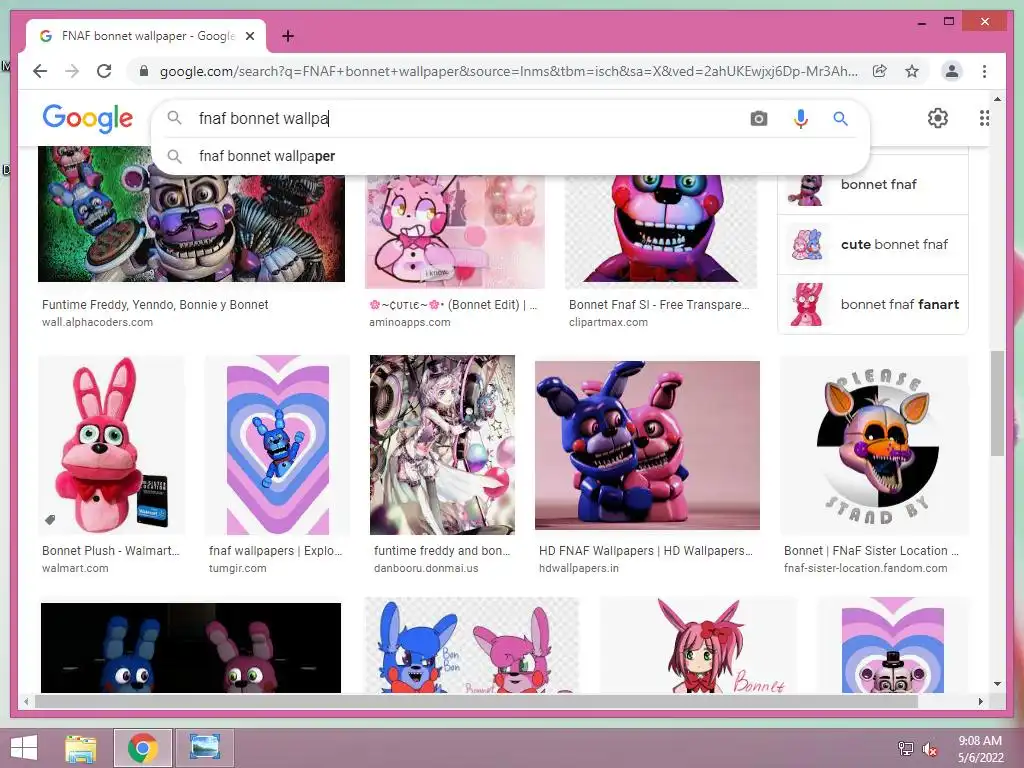
Task: Select the 'bonnet fnaf' related search
Action: [x=872, y=184]
